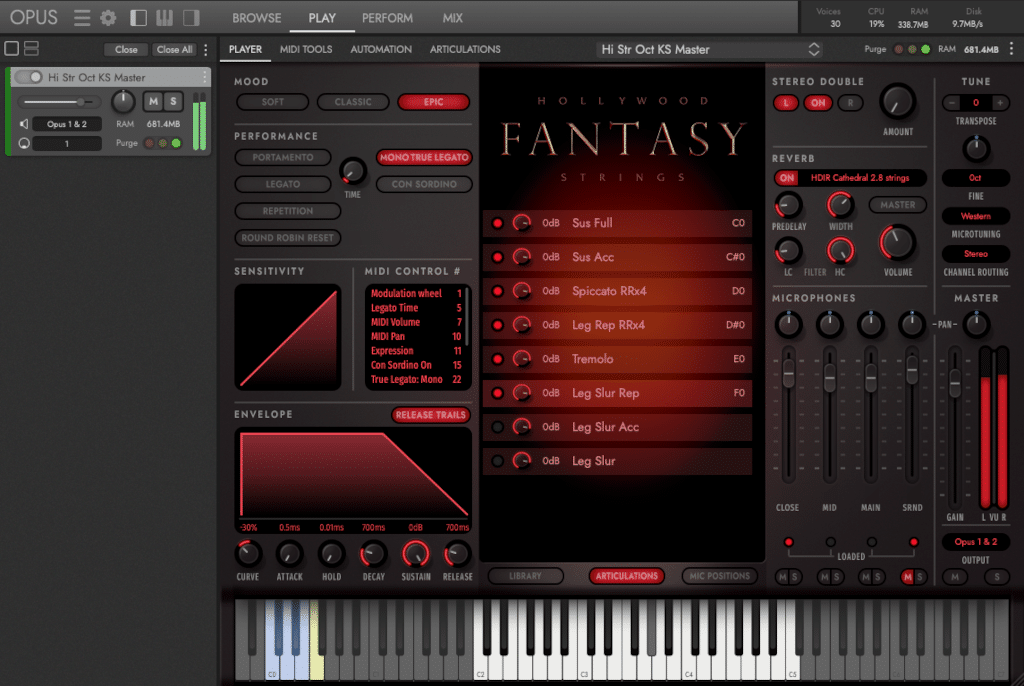Switch to stacked rack view icon
This screenshot has height=686, width=1024.
click(x=31, y=48)
